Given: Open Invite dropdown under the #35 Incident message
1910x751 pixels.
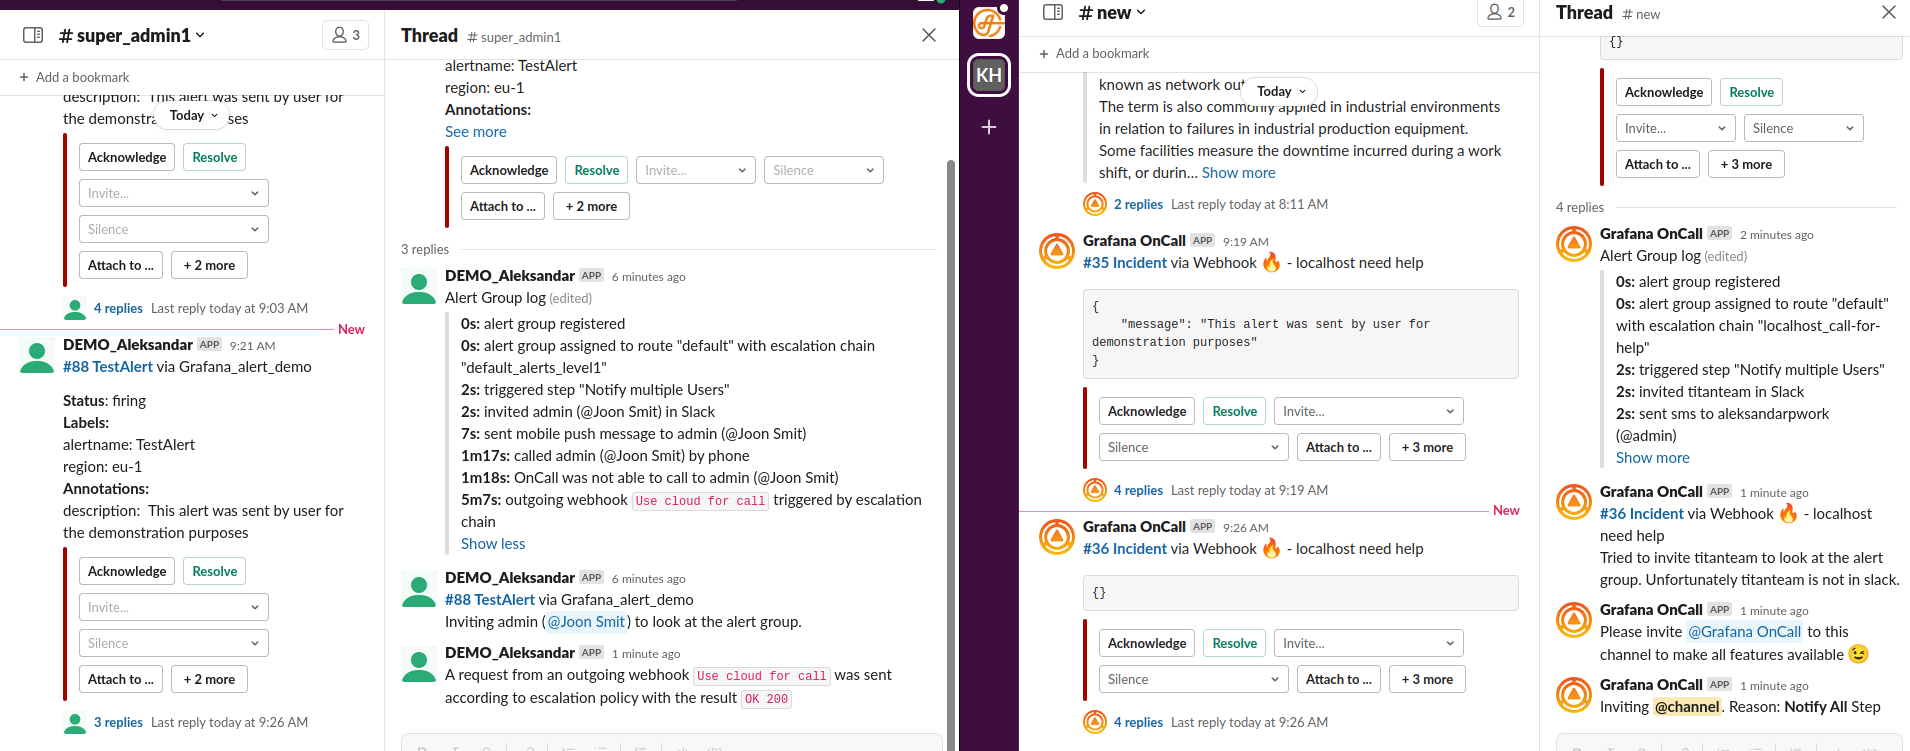Looking at the screenshot, I should pyautogui.click(x=1369, y=411).
